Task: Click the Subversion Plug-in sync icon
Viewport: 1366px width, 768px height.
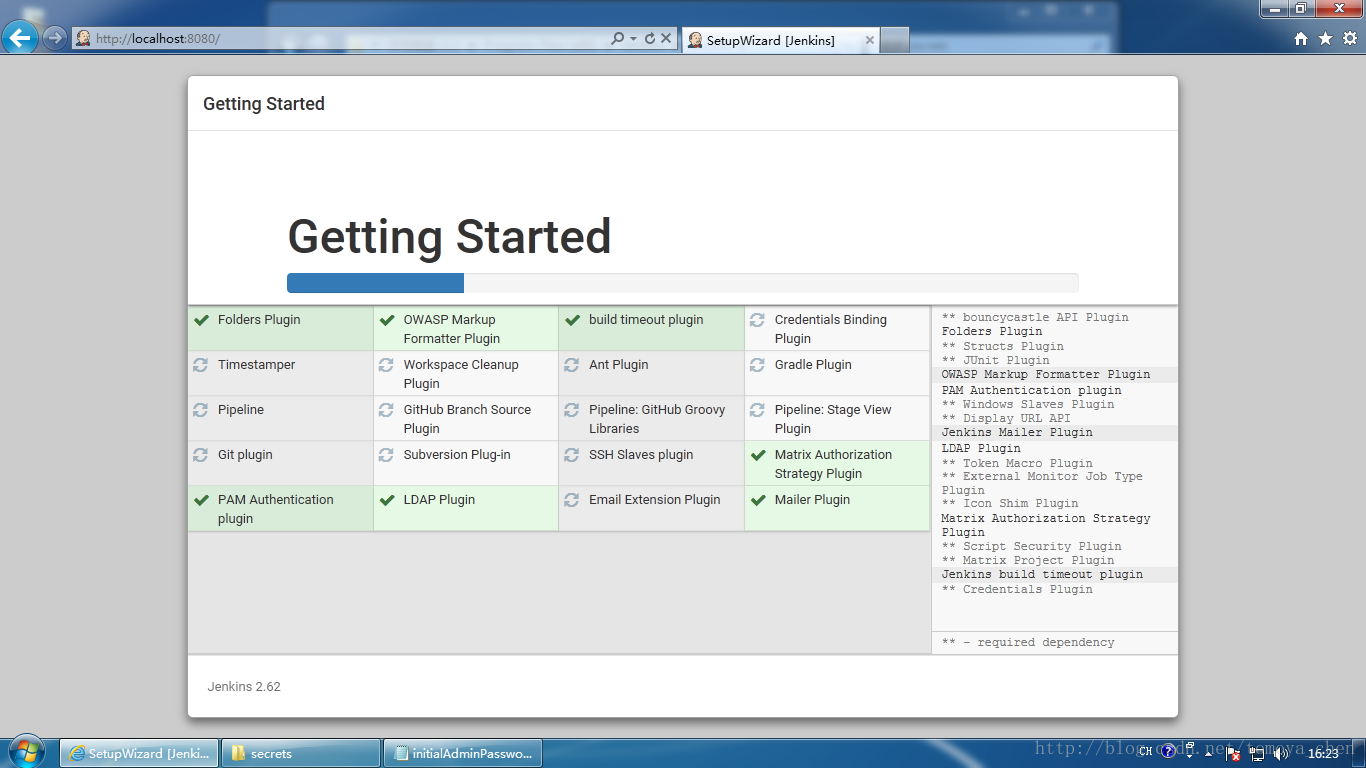Action: [386, 455]
